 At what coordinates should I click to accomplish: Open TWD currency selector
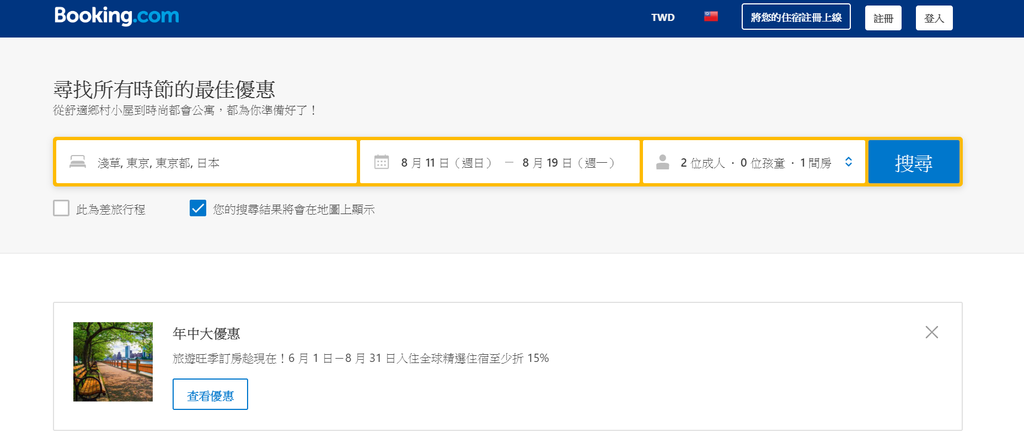[x=663, y=18]
